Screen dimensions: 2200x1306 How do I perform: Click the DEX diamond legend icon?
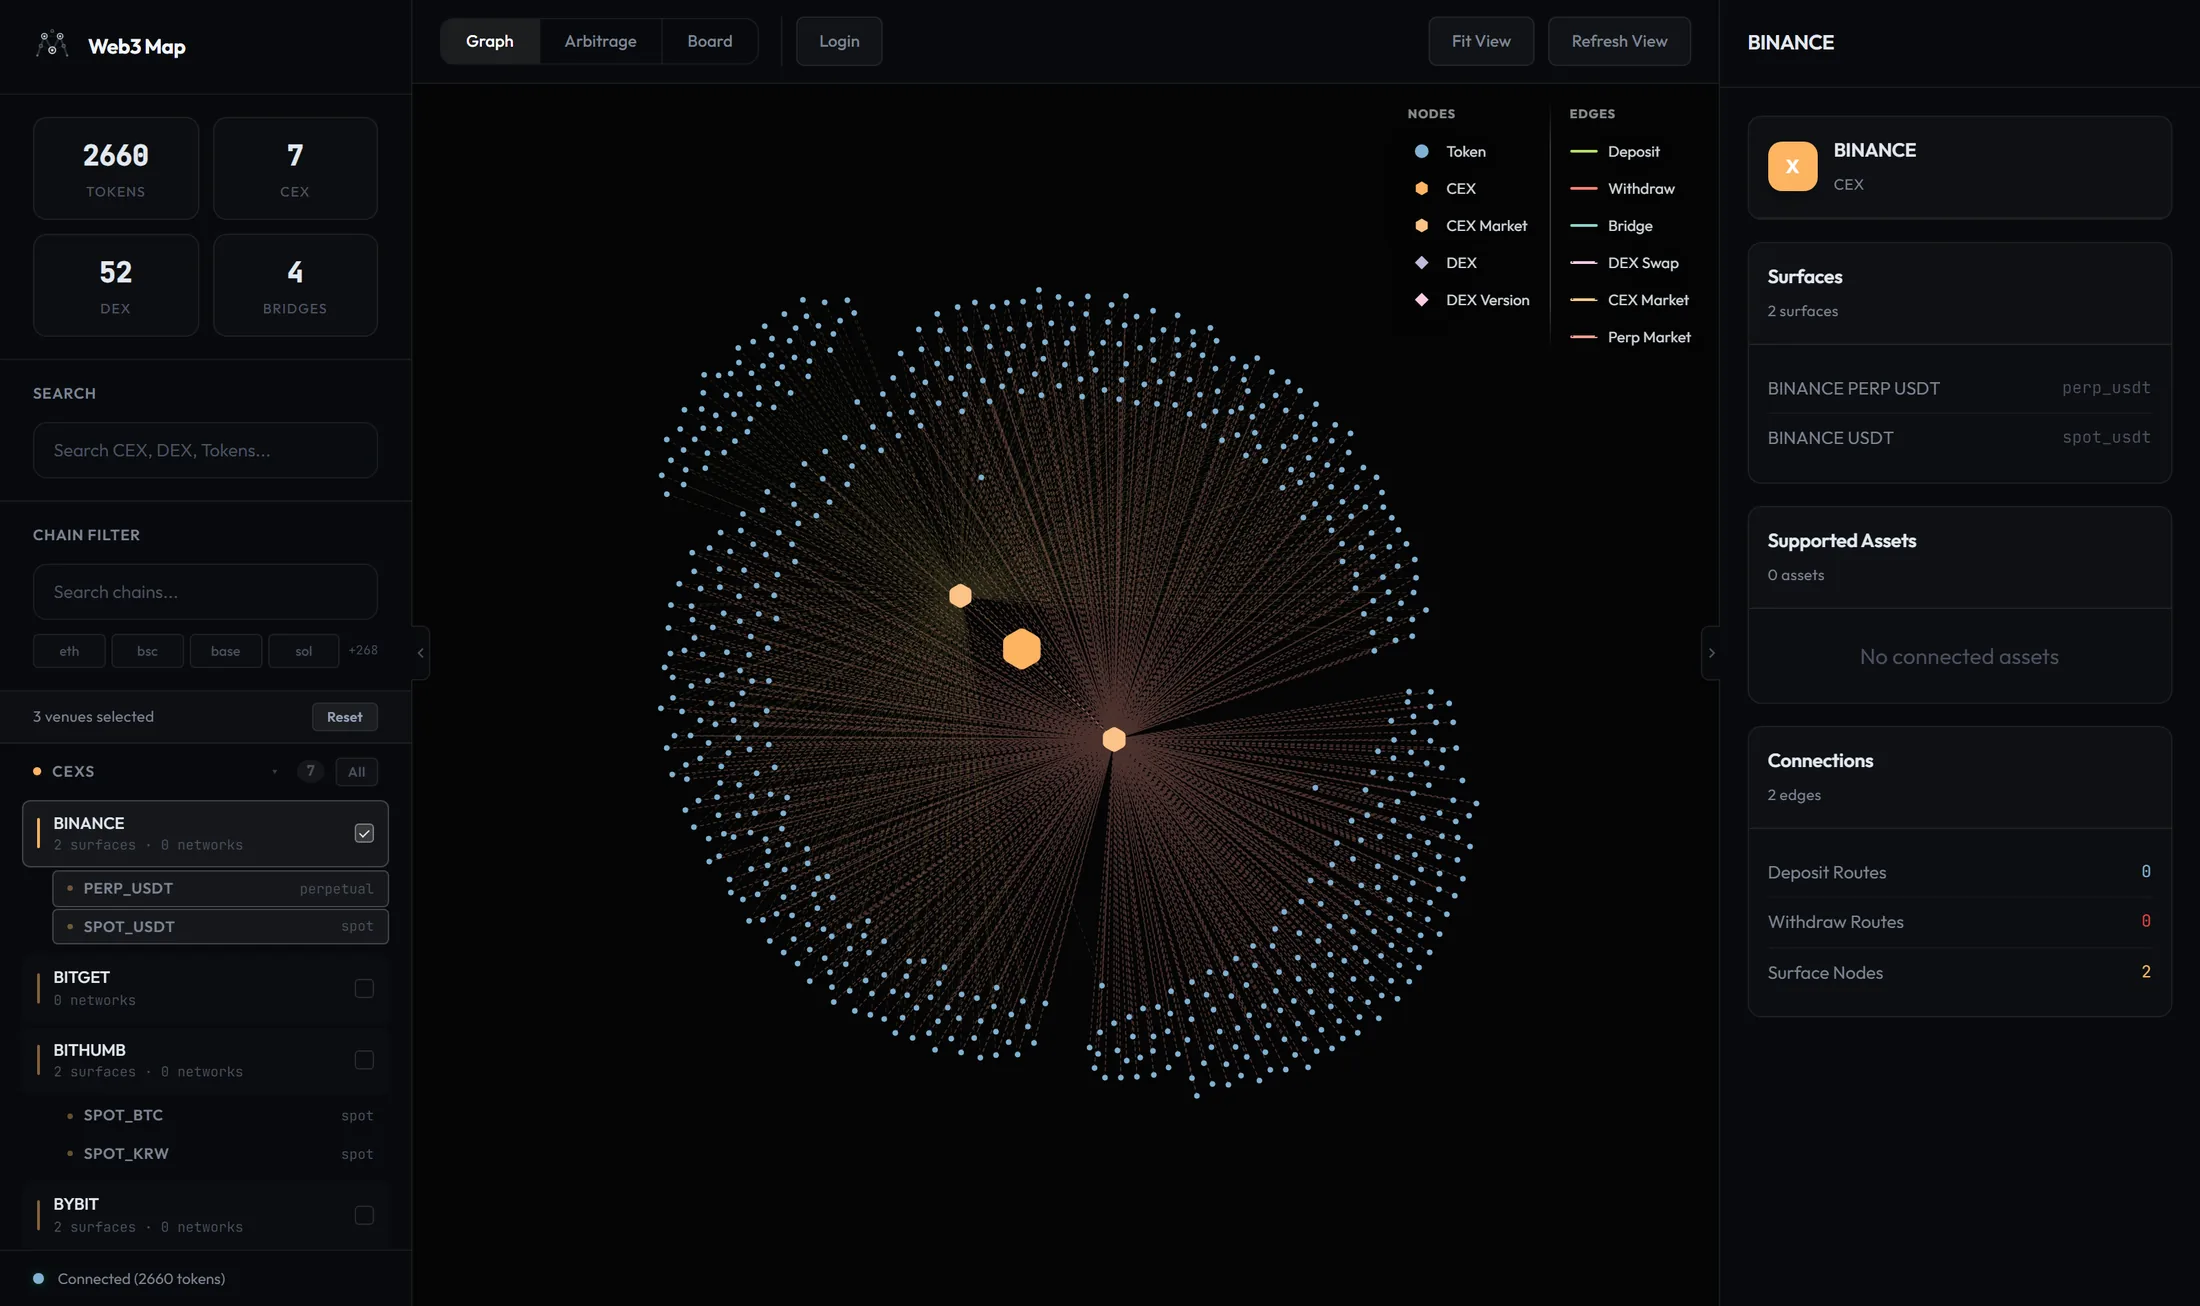point(1421,262)
